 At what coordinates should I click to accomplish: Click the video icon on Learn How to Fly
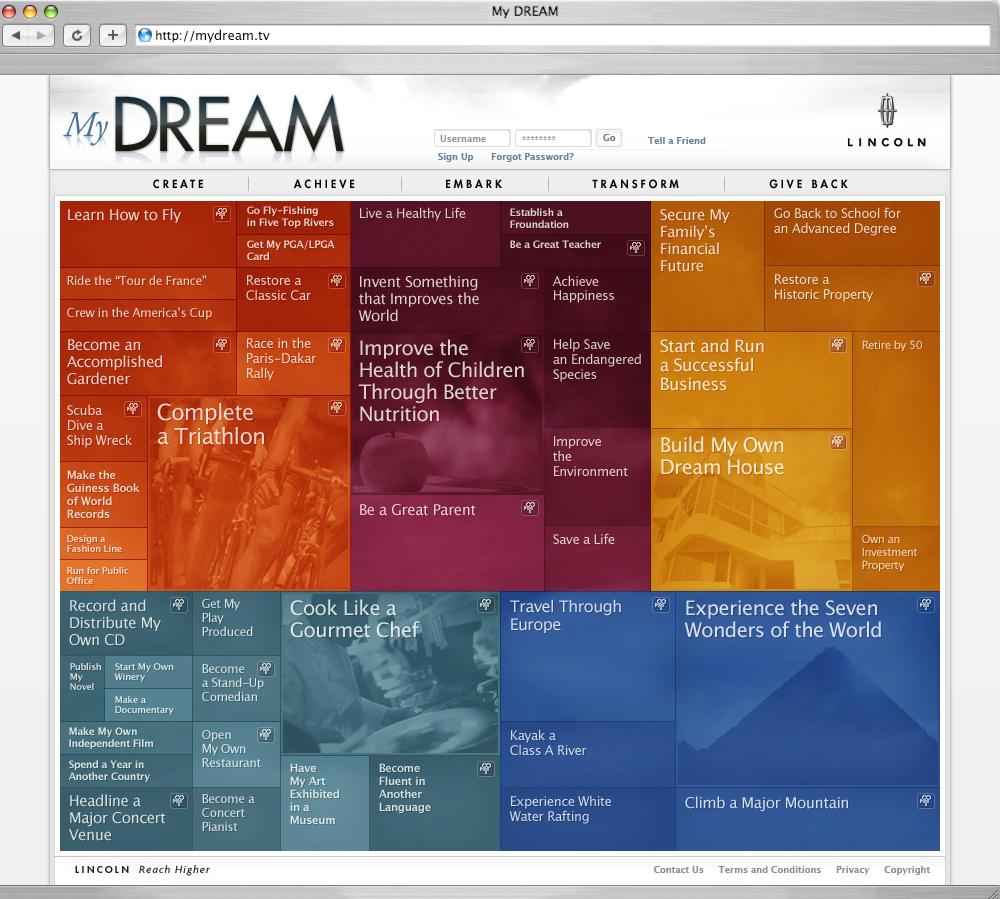[x=222, y=215]
